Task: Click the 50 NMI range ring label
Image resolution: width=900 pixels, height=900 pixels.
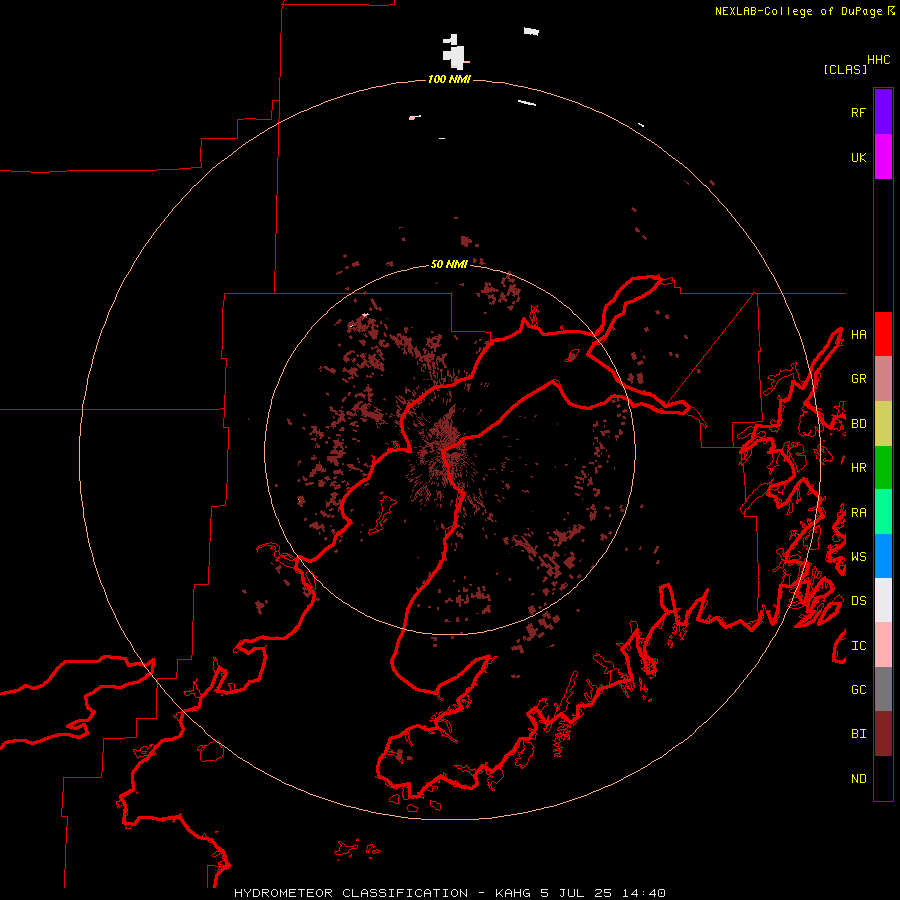Action: click(449, 264)
